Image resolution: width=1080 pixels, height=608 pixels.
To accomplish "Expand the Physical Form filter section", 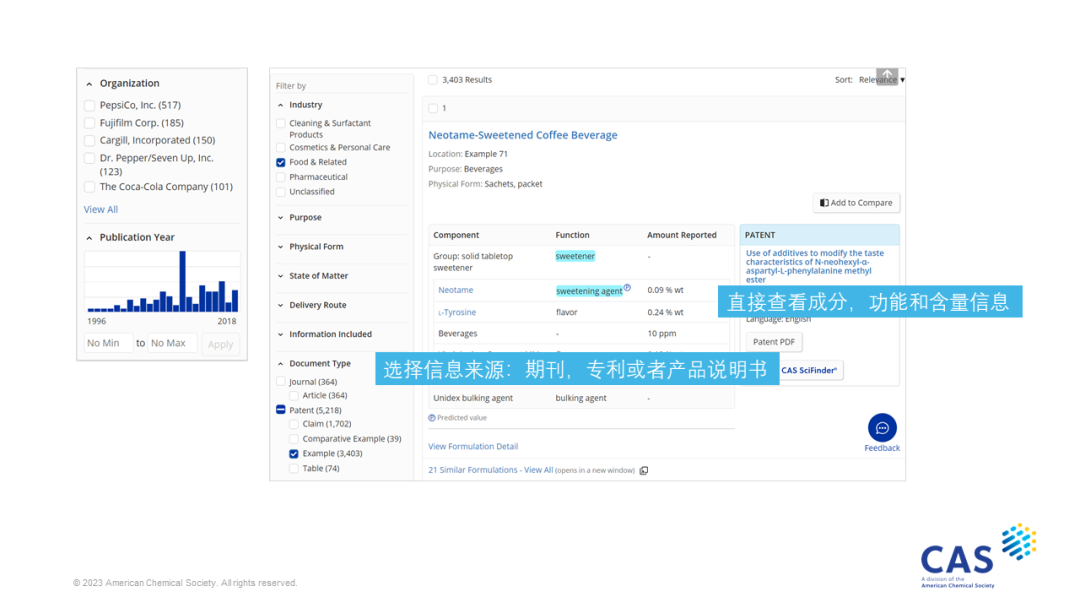I will pyautogui.click(x=280, y=247).
